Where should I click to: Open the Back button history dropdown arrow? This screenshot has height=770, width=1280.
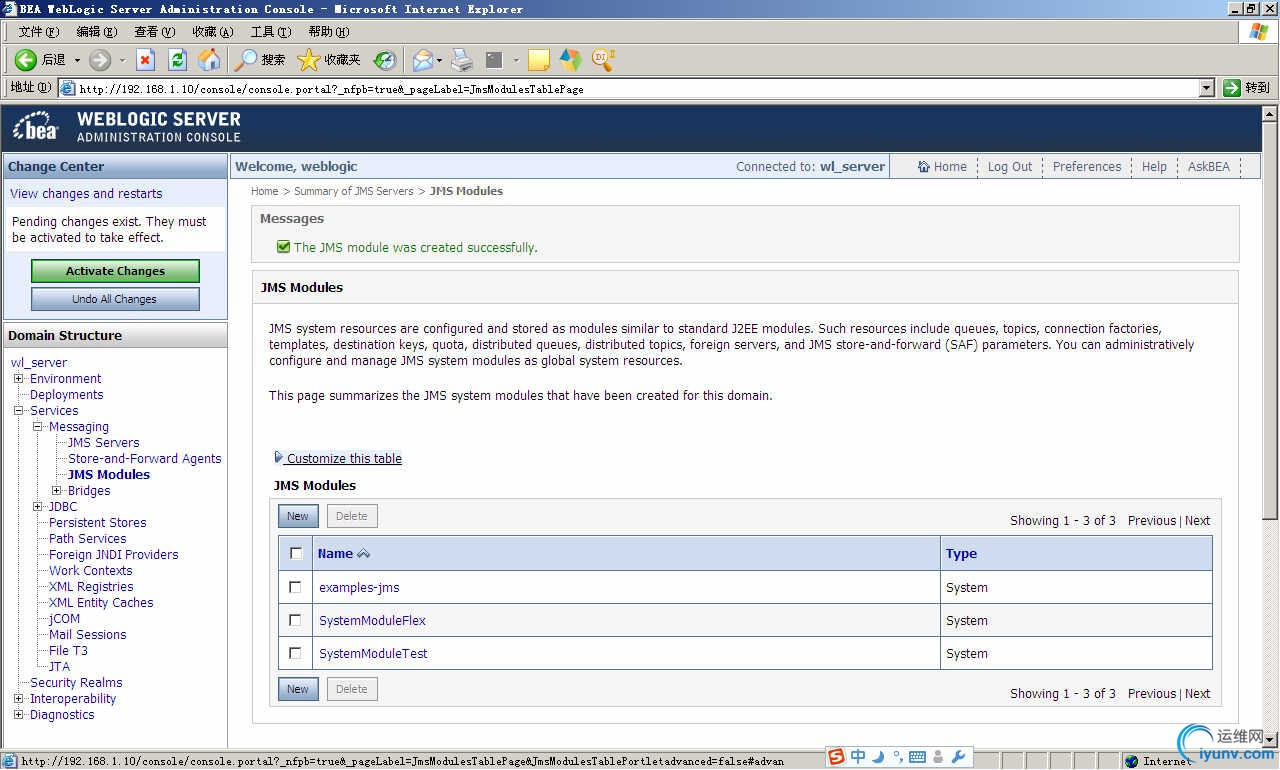pyautogui.click(x=77, y=60)
